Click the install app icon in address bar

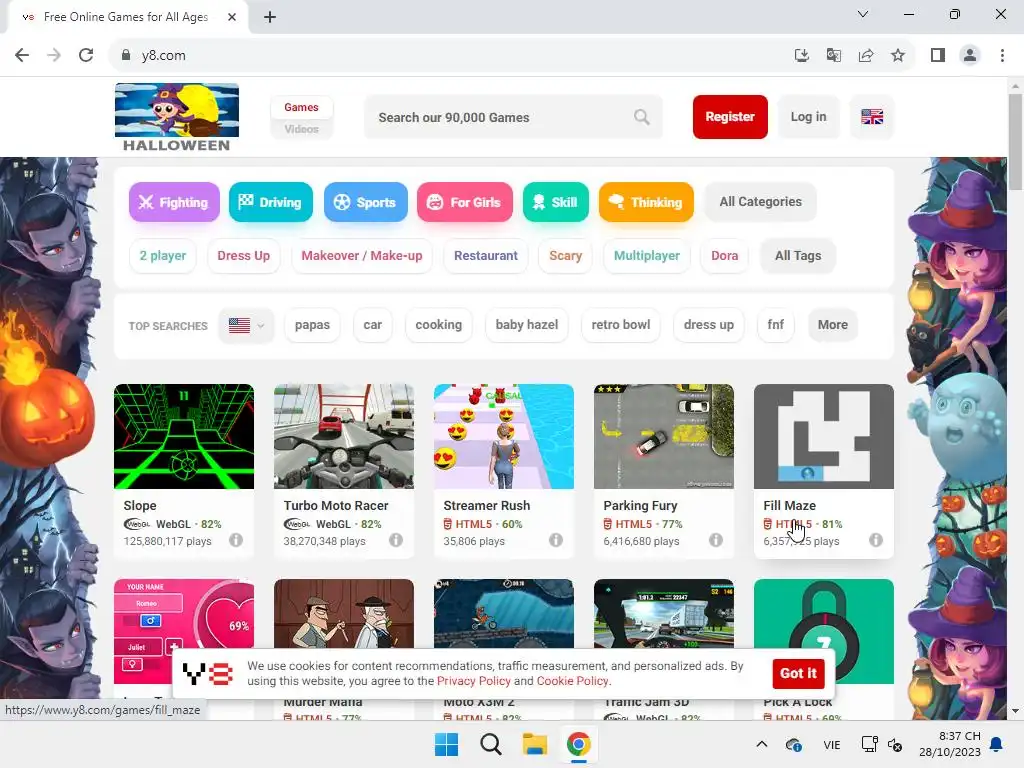point(801,56)
